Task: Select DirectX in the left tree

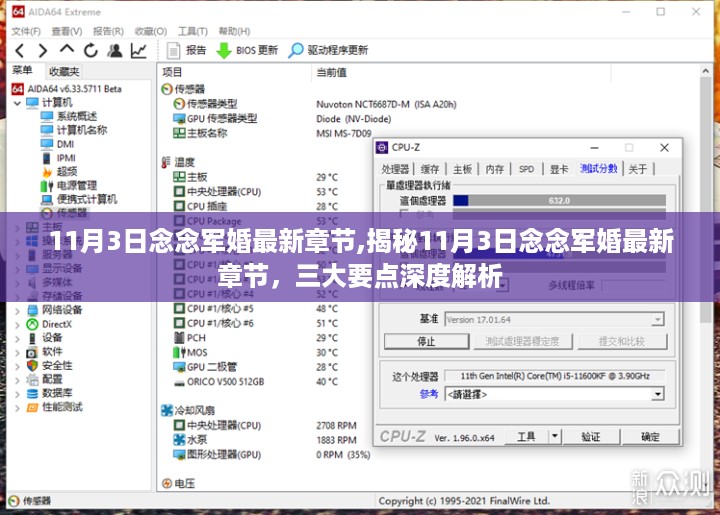Action: tap(56, 324)
